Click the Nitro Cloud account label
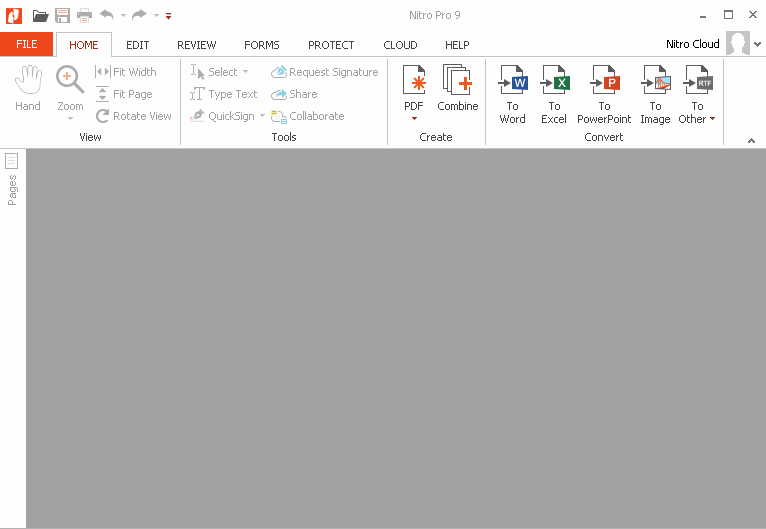Viewport: 766px width, 529px height. (x=692, y=44)
